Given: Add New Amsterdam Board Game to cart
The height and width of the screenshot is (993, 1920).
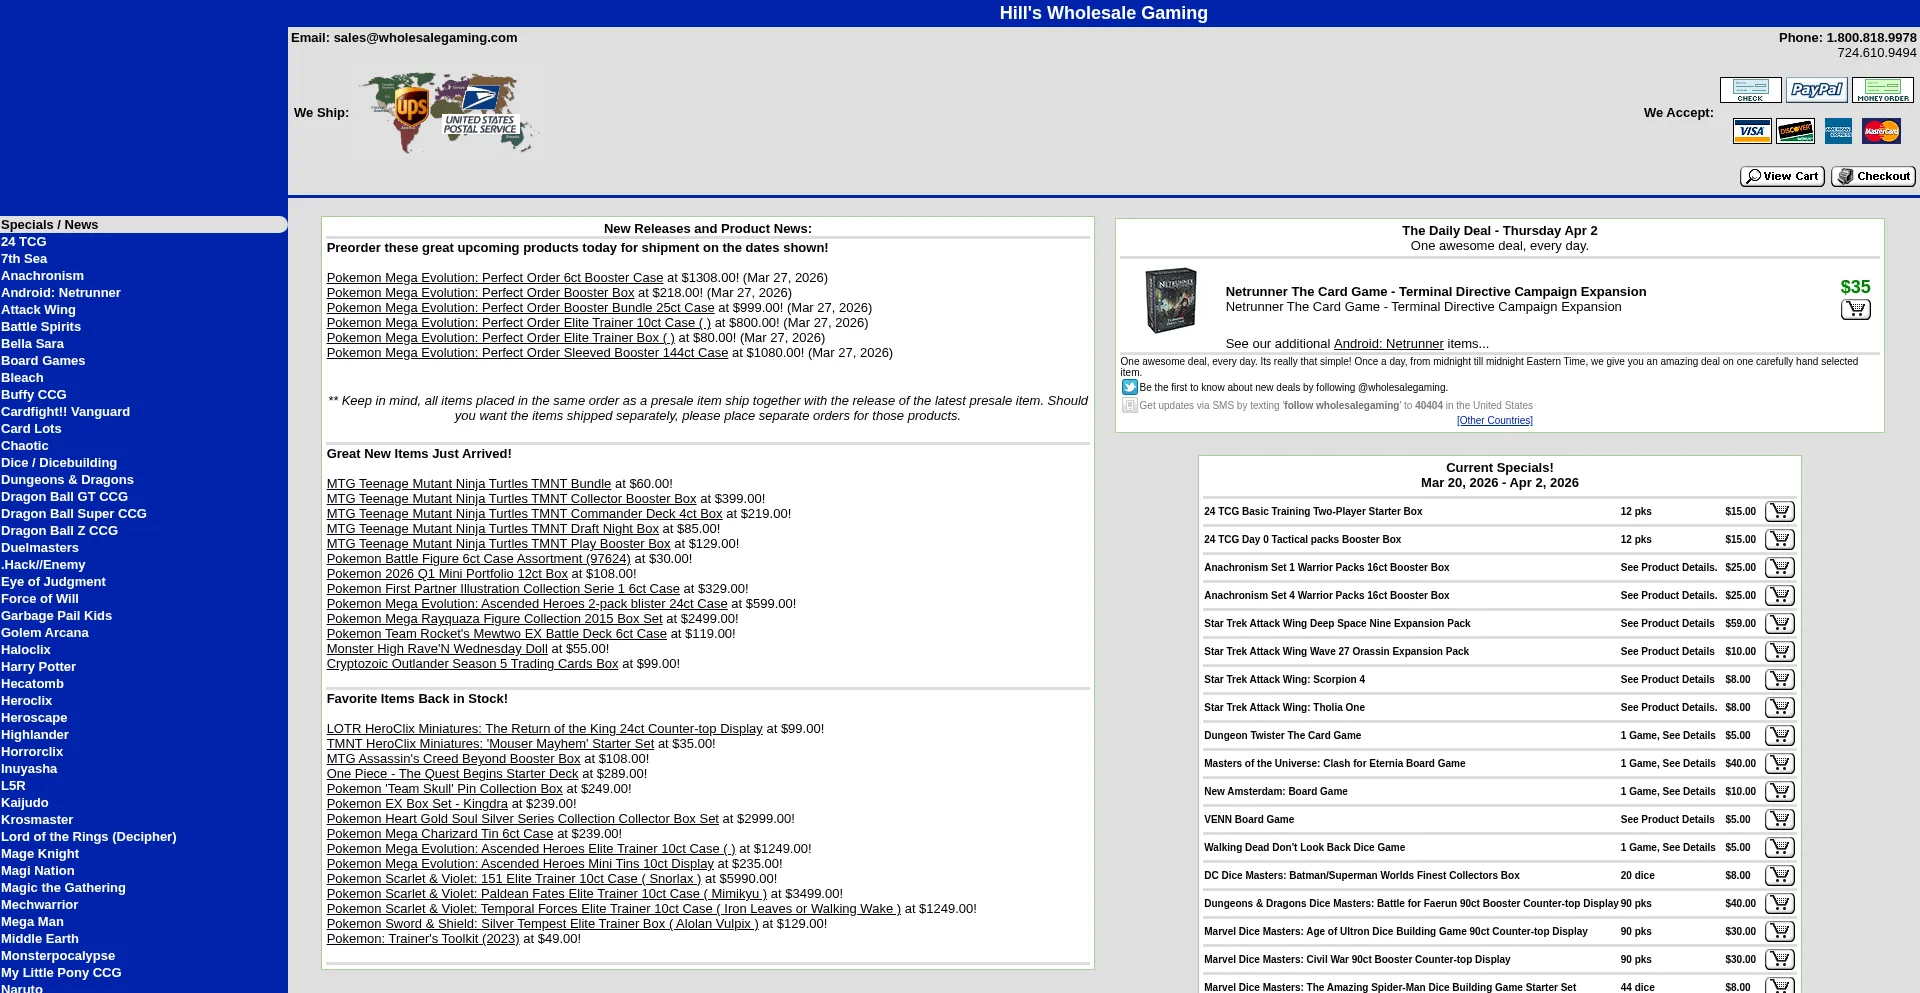Looking at the screenshot, I should pos(1780,792).
